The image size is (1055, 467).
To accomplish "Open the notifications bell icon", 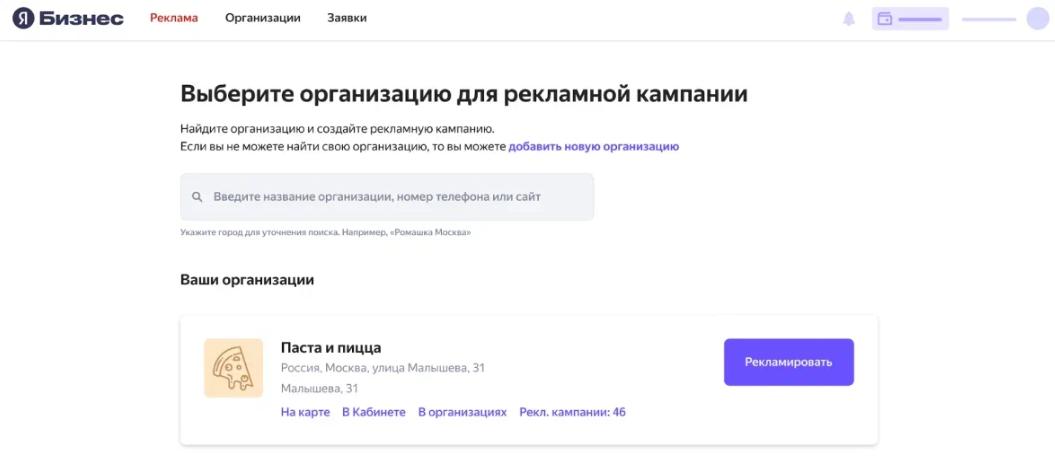I will 849,19.
